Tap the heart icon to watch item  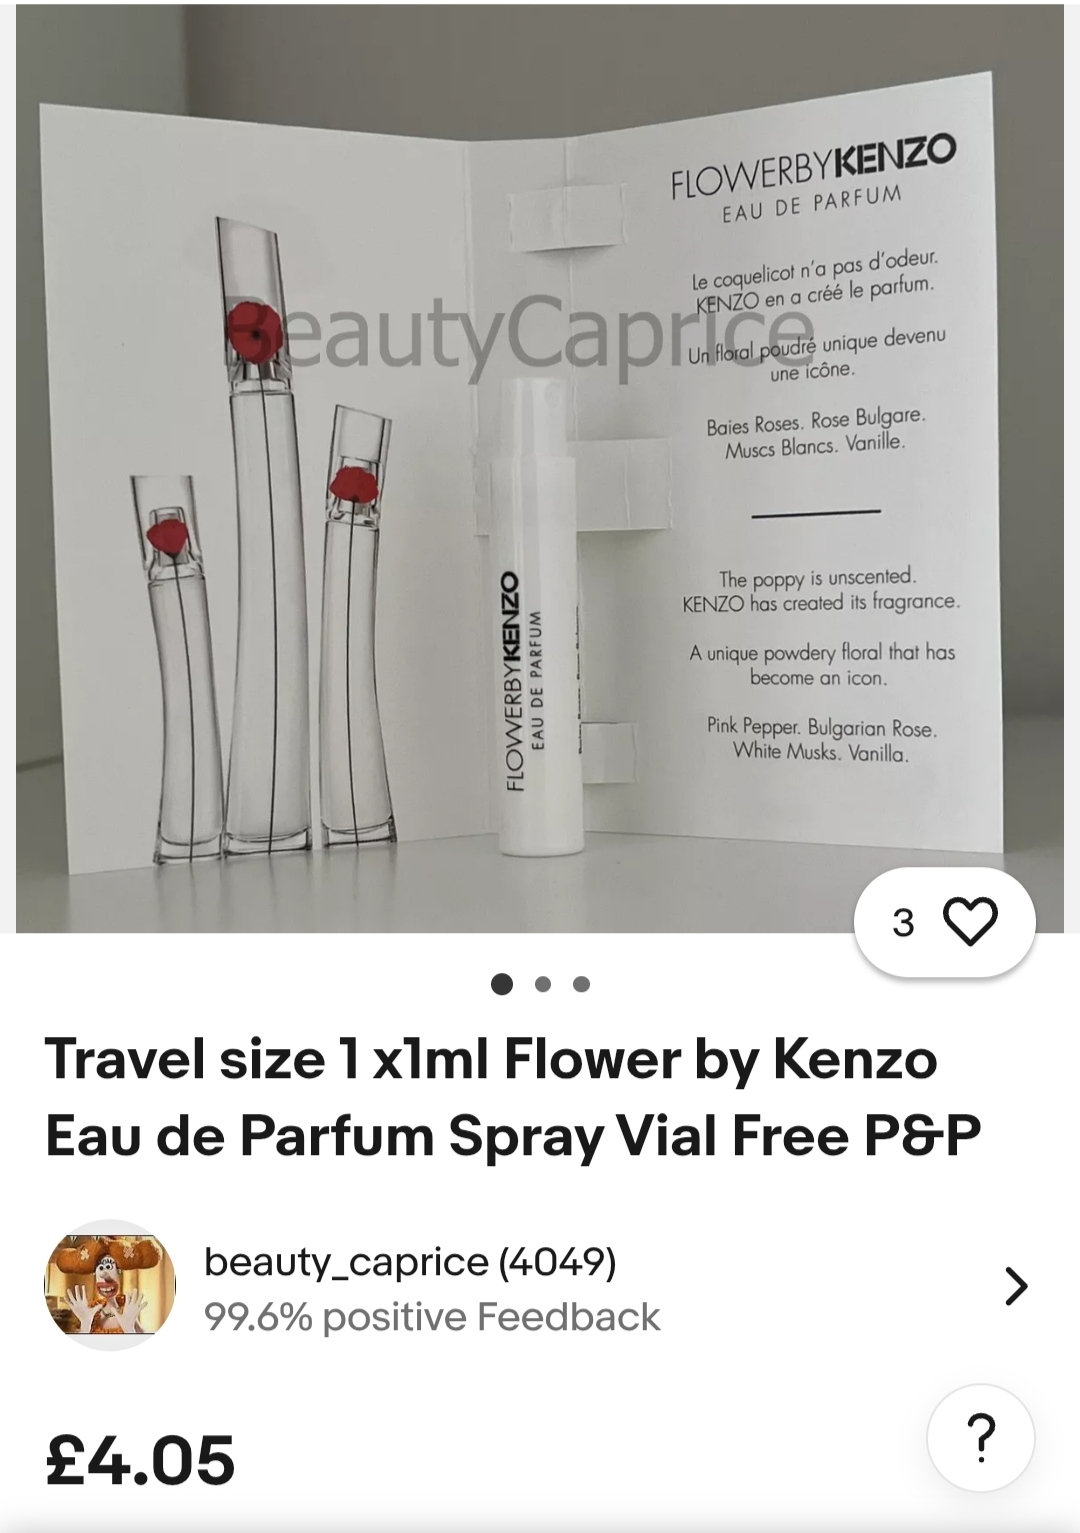coord(970,921)
